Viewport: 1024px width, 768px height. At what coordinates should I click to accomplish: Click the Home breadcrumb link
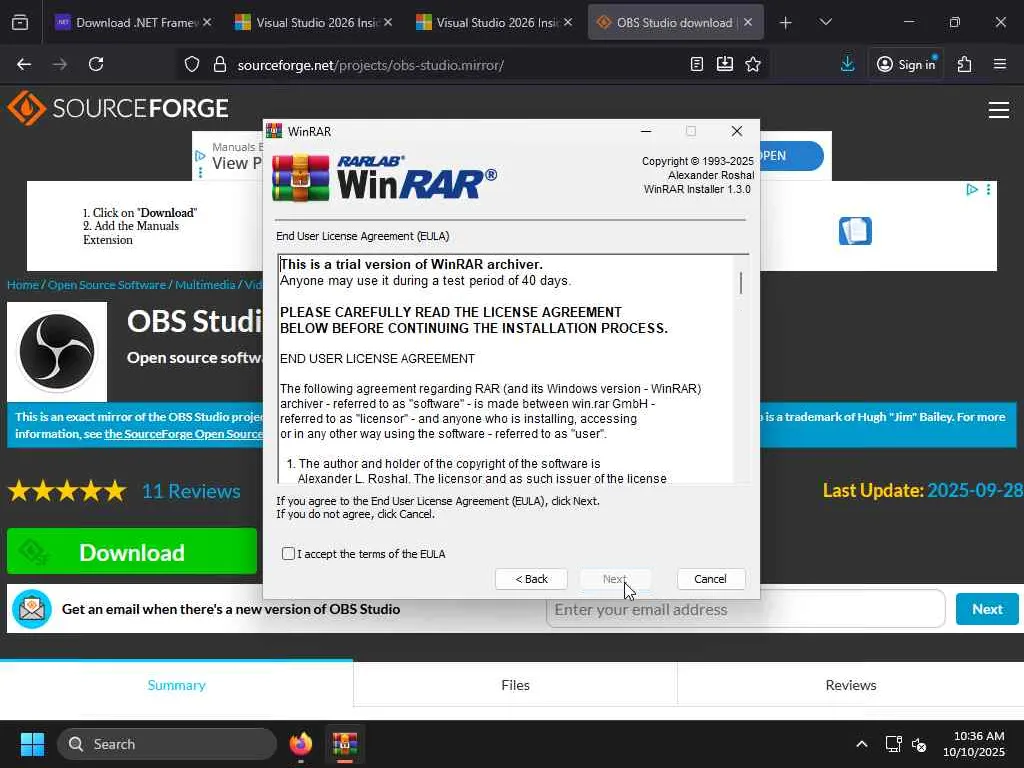tap(23, 285)
